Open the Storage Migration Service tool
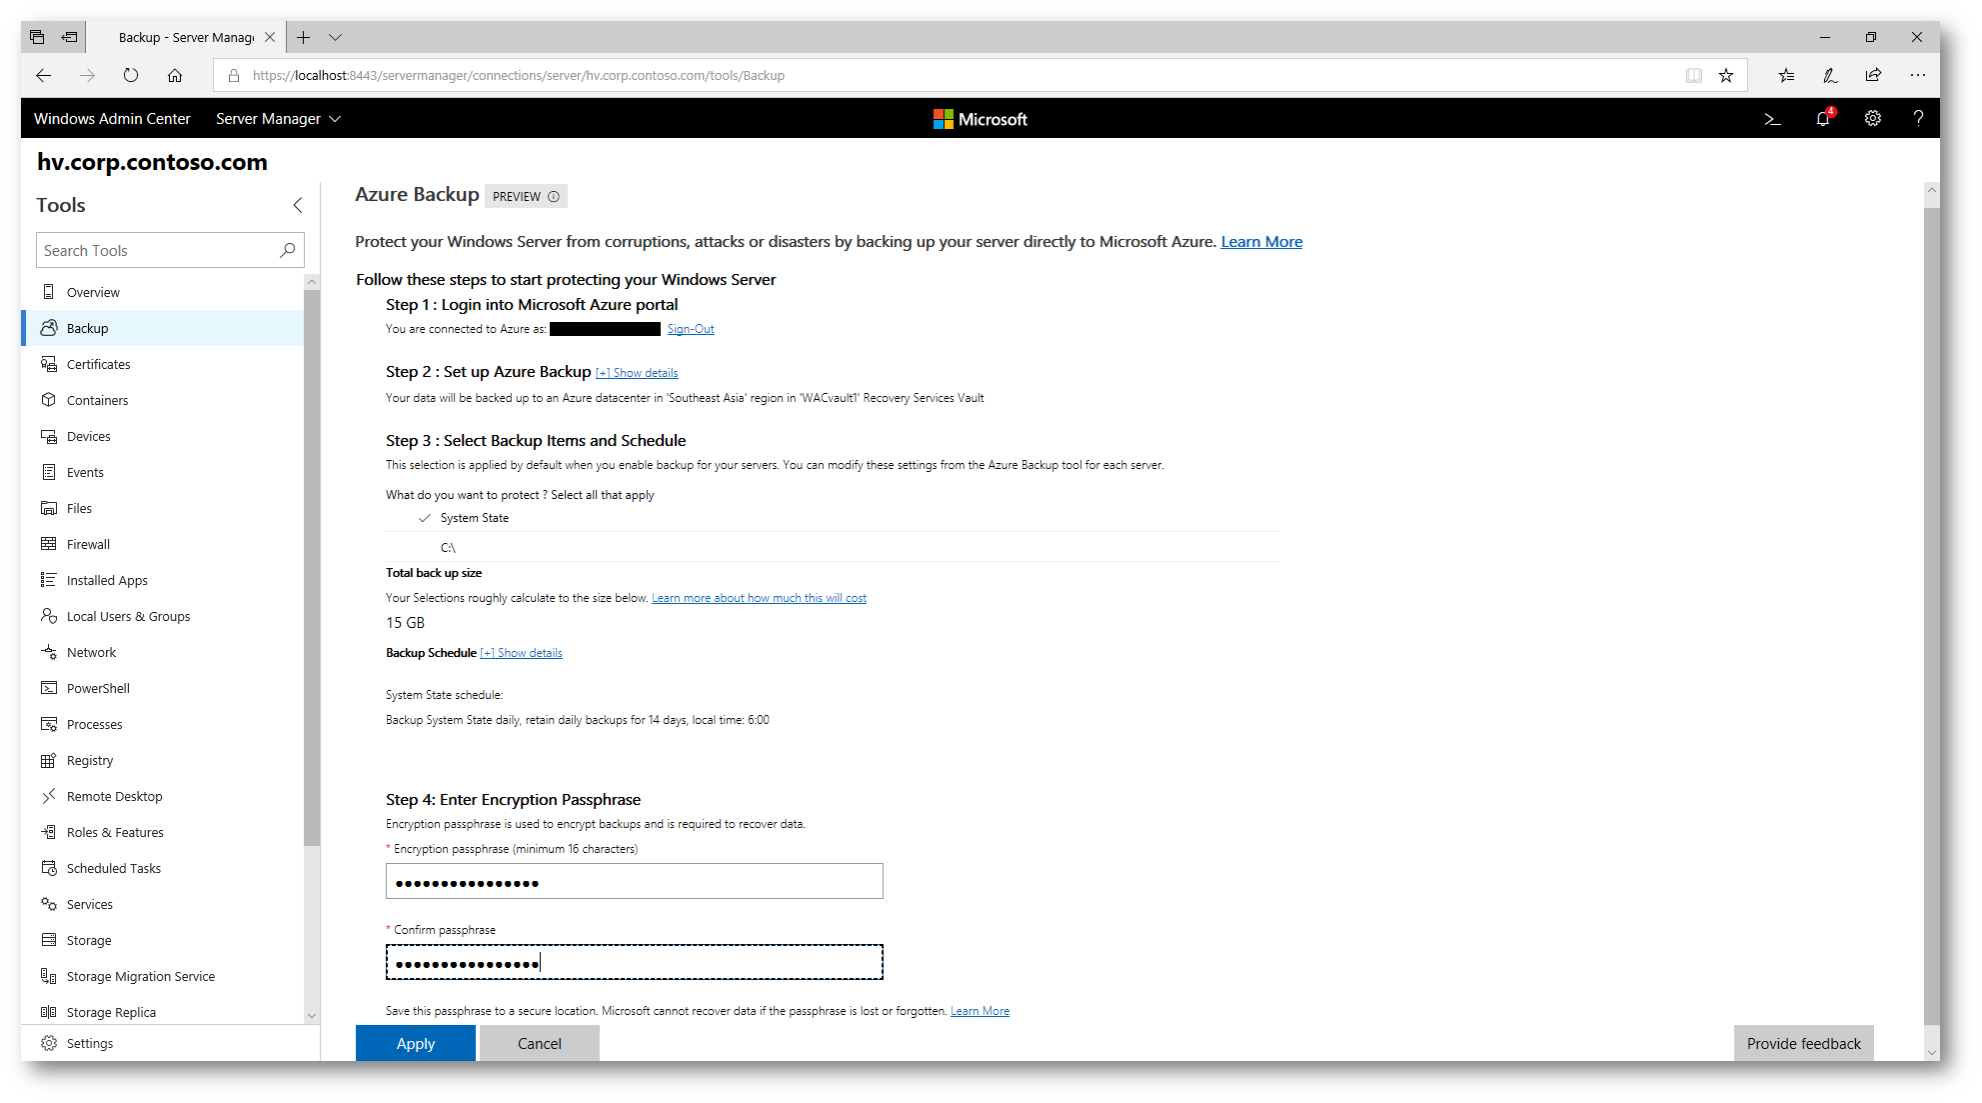 140,976
